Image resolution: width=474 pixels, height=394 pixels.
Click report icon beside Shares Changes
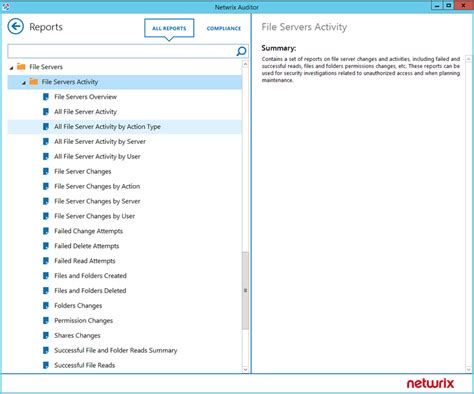point(46,335)
